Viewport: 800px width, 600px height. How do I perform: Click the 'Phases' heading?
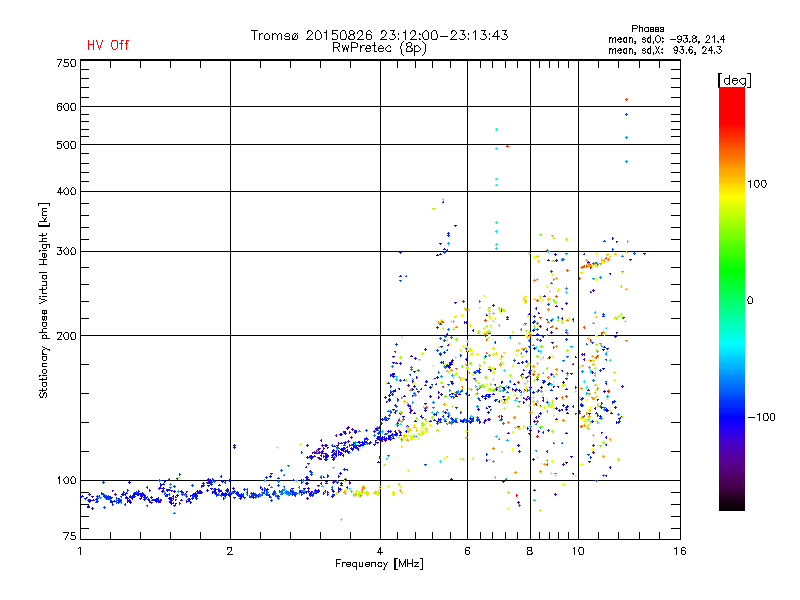(647, 29)
